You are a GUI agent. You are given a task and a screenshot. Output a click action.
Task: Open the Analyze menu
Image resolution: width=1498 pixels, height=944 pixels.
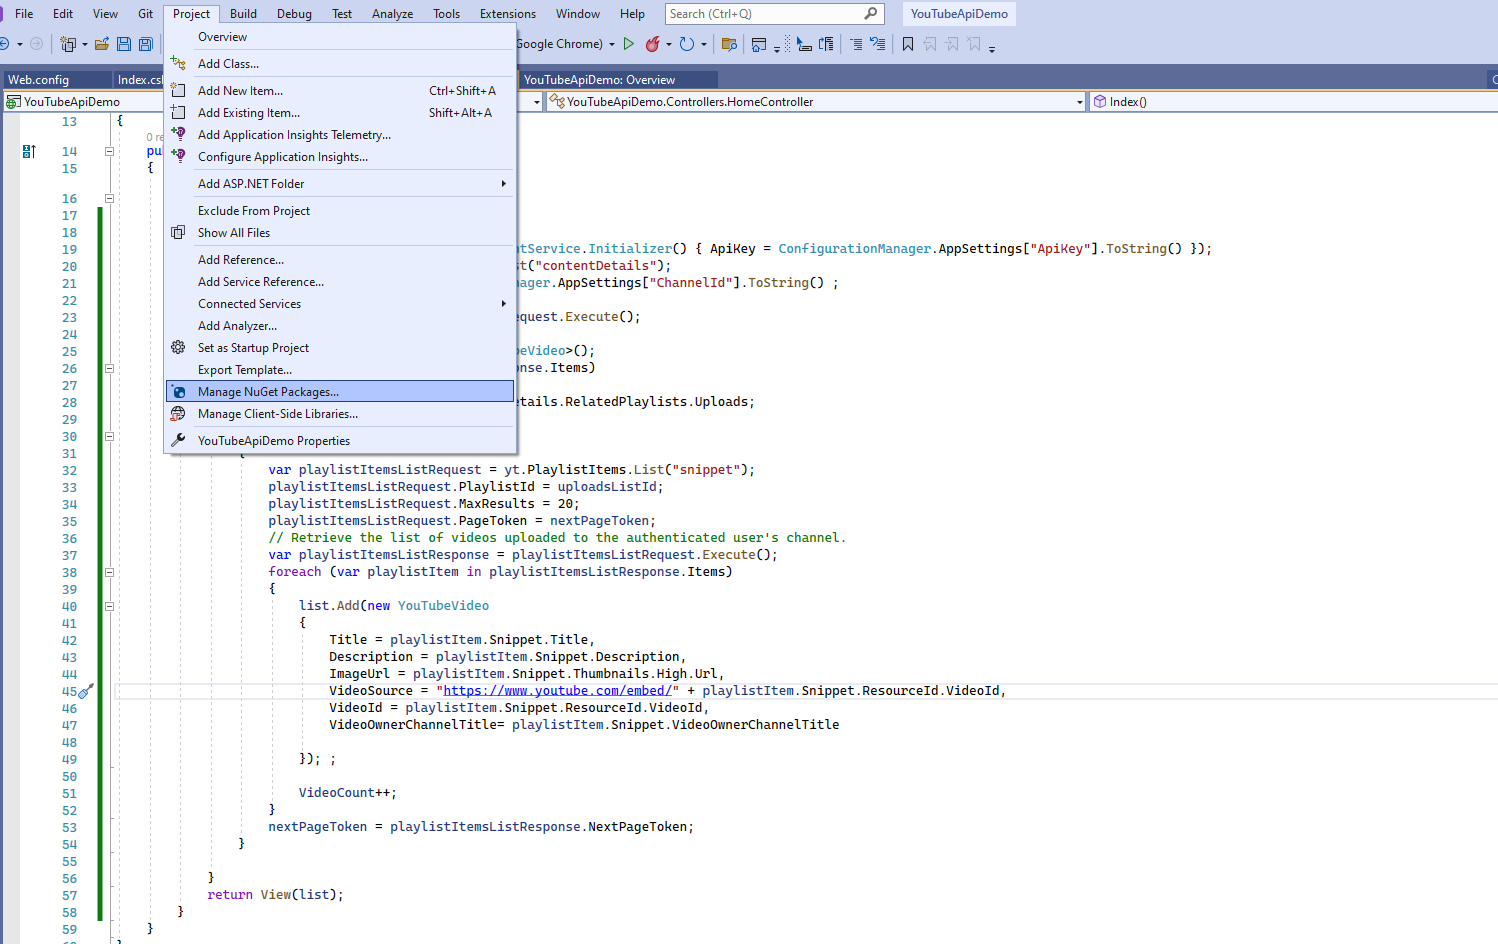click(x=392, y=14)
